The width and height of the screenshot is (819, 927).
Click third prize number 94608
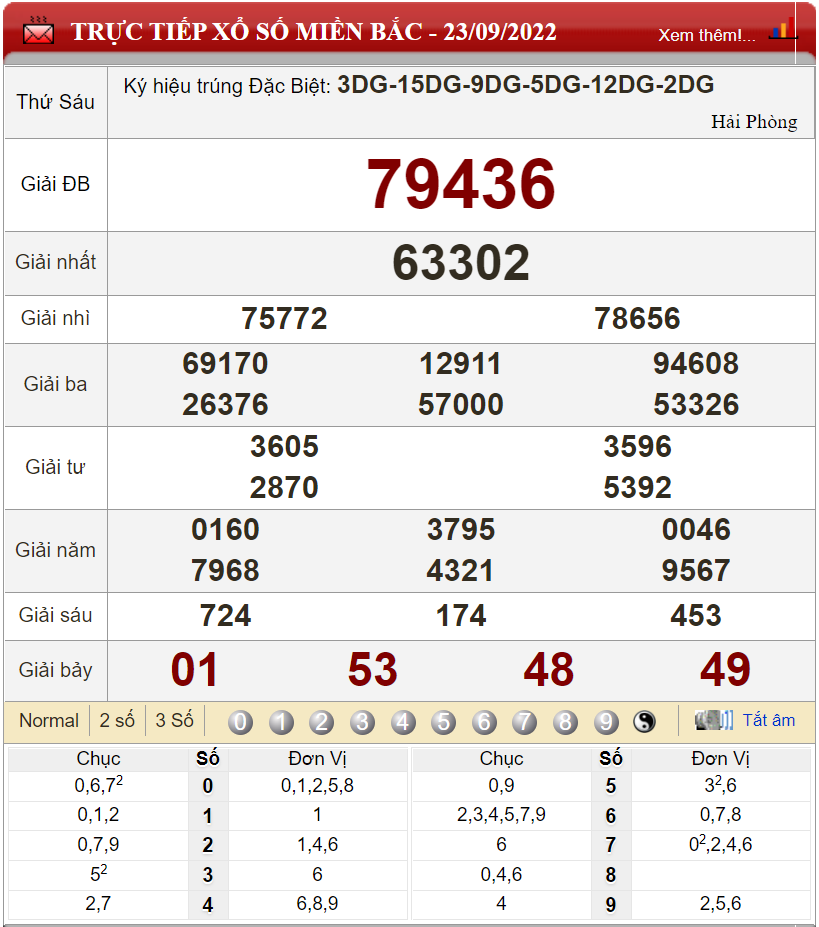tap(696, 364)
